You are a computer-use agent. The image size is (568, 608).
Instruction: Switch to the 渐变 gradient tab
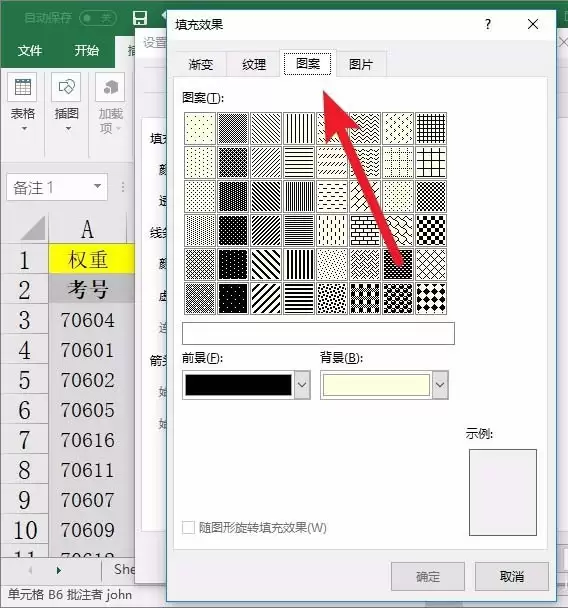tap(201, 64)
